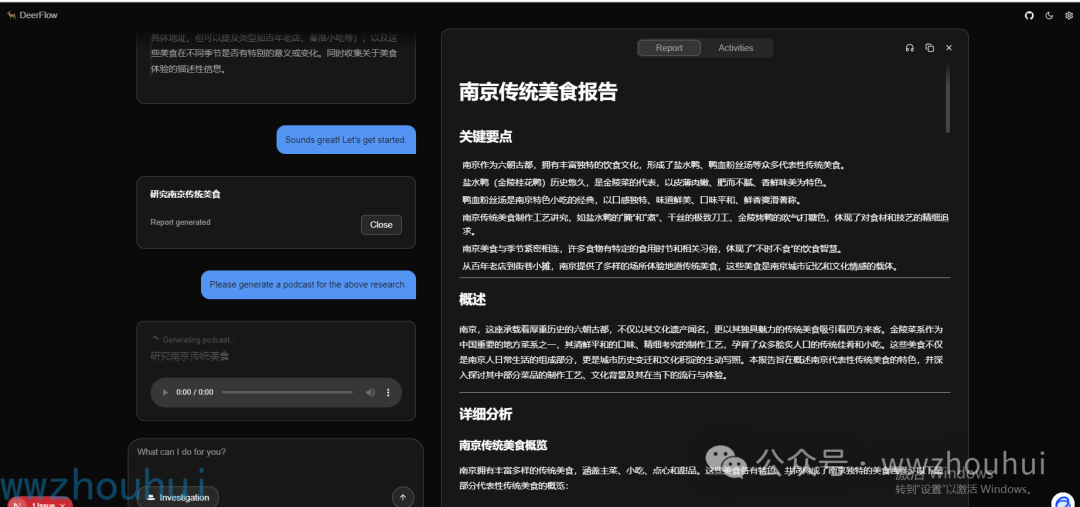
Task: Focus the 'What can I do for you?' input
Action: pyautogui.click(x=276, y=452)
